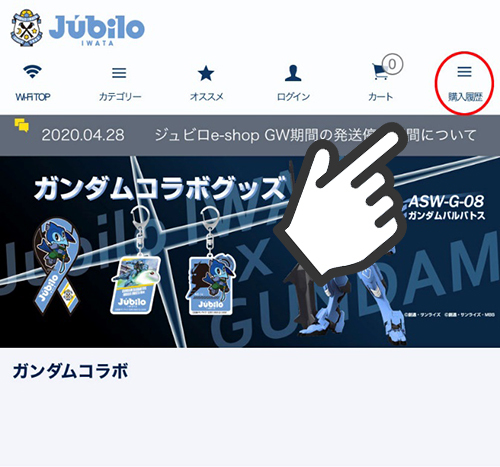Image resolution: width=500 pixels, height=467 pixels.
Task: Open the カテゴリー hamburger menu icon
Action: [119, 73]
